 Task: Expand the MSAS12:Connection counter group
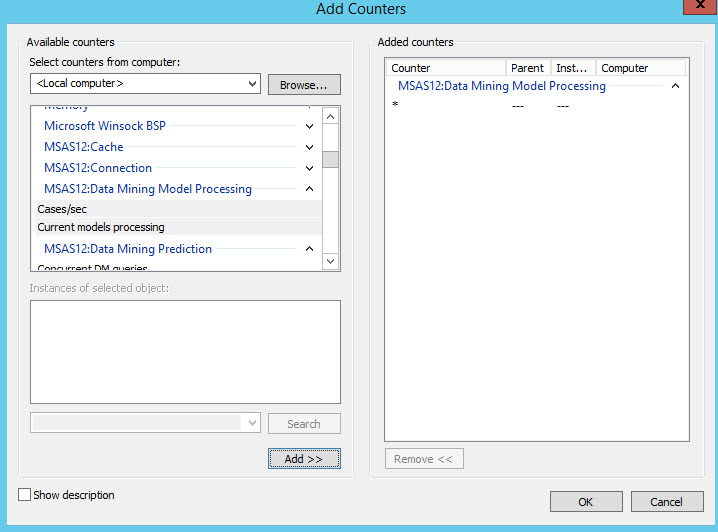click(309, 169)
